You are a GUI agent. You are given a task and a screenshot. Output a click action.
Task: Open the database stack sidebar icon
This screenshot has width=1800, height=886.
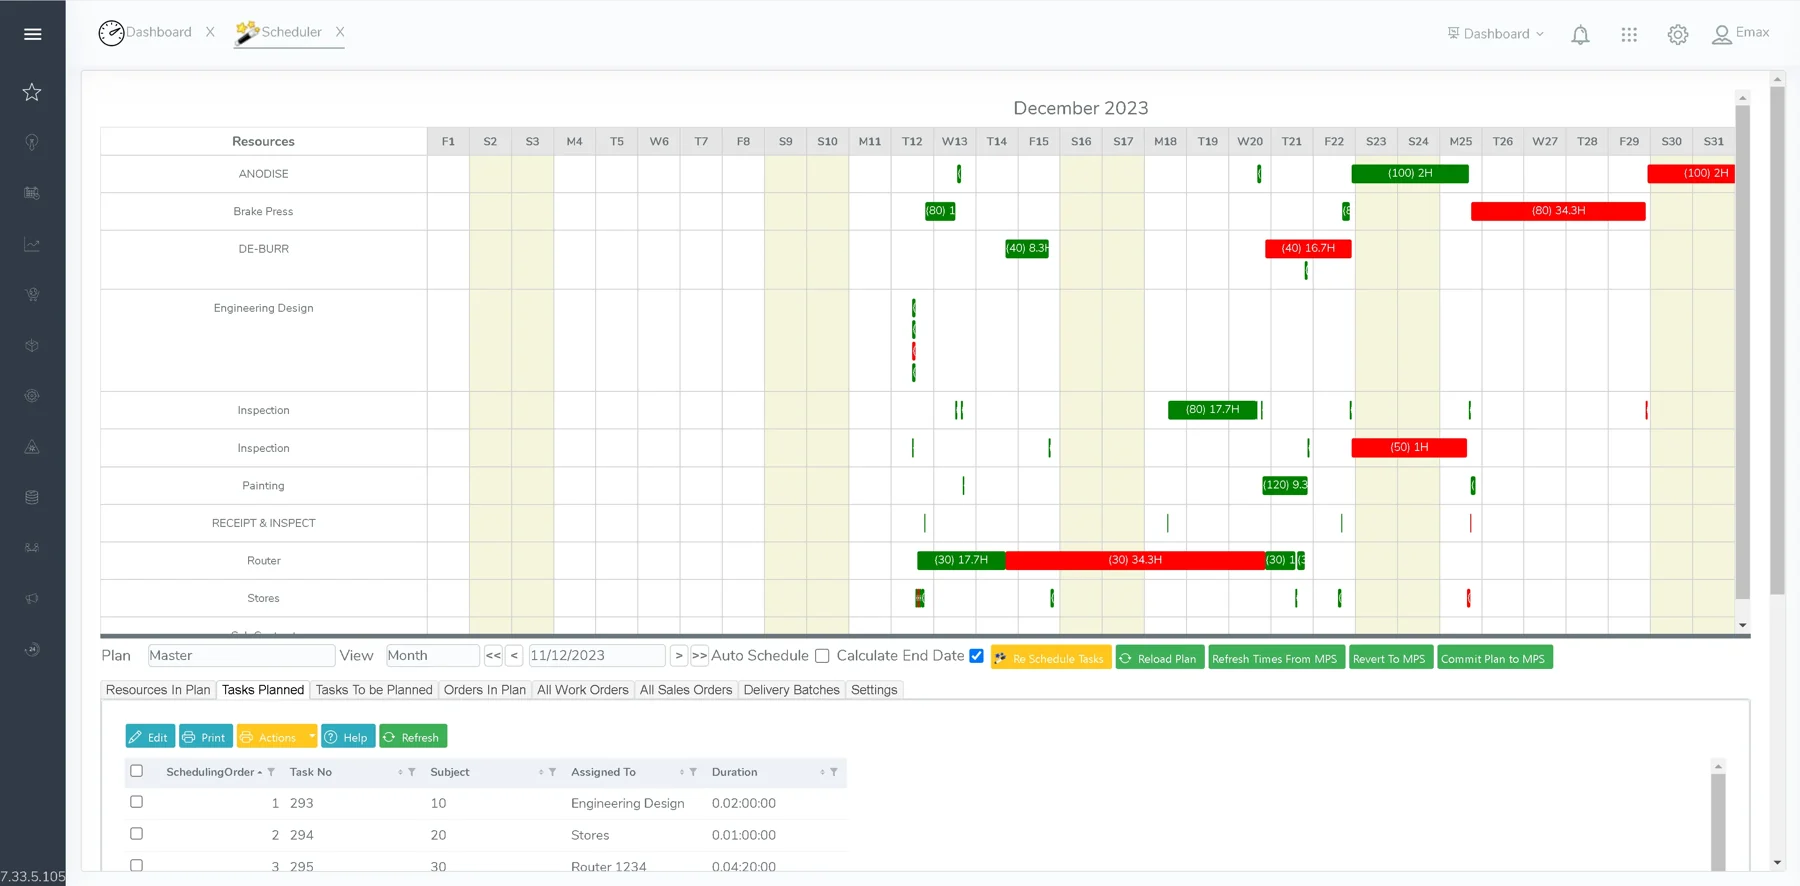(32, 497)
